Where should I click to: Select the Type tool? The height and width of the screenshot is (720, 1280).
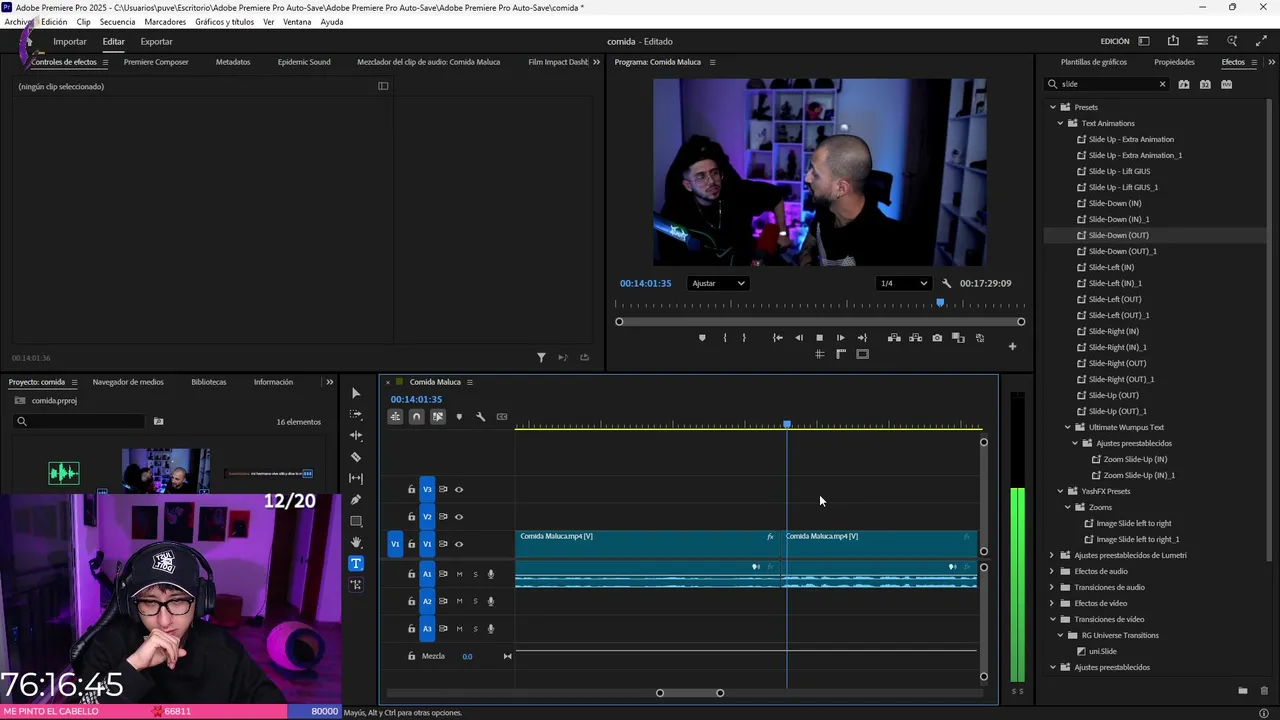point(356,563)
